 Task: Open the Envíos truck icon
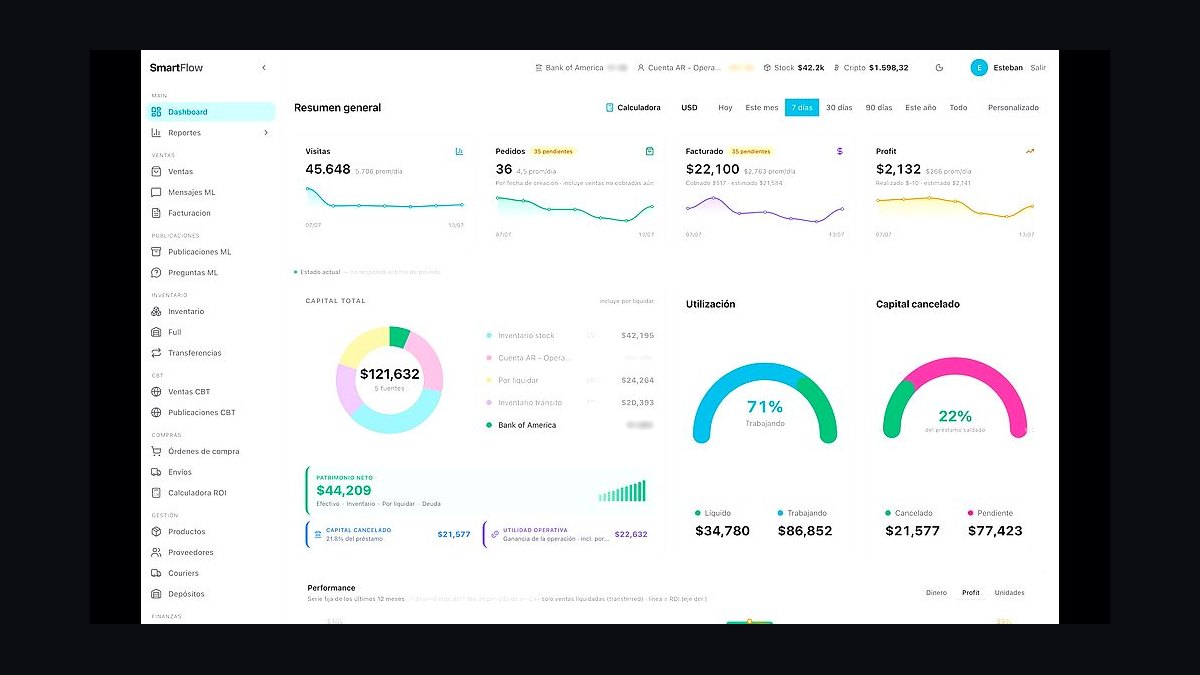coord(156,472)
